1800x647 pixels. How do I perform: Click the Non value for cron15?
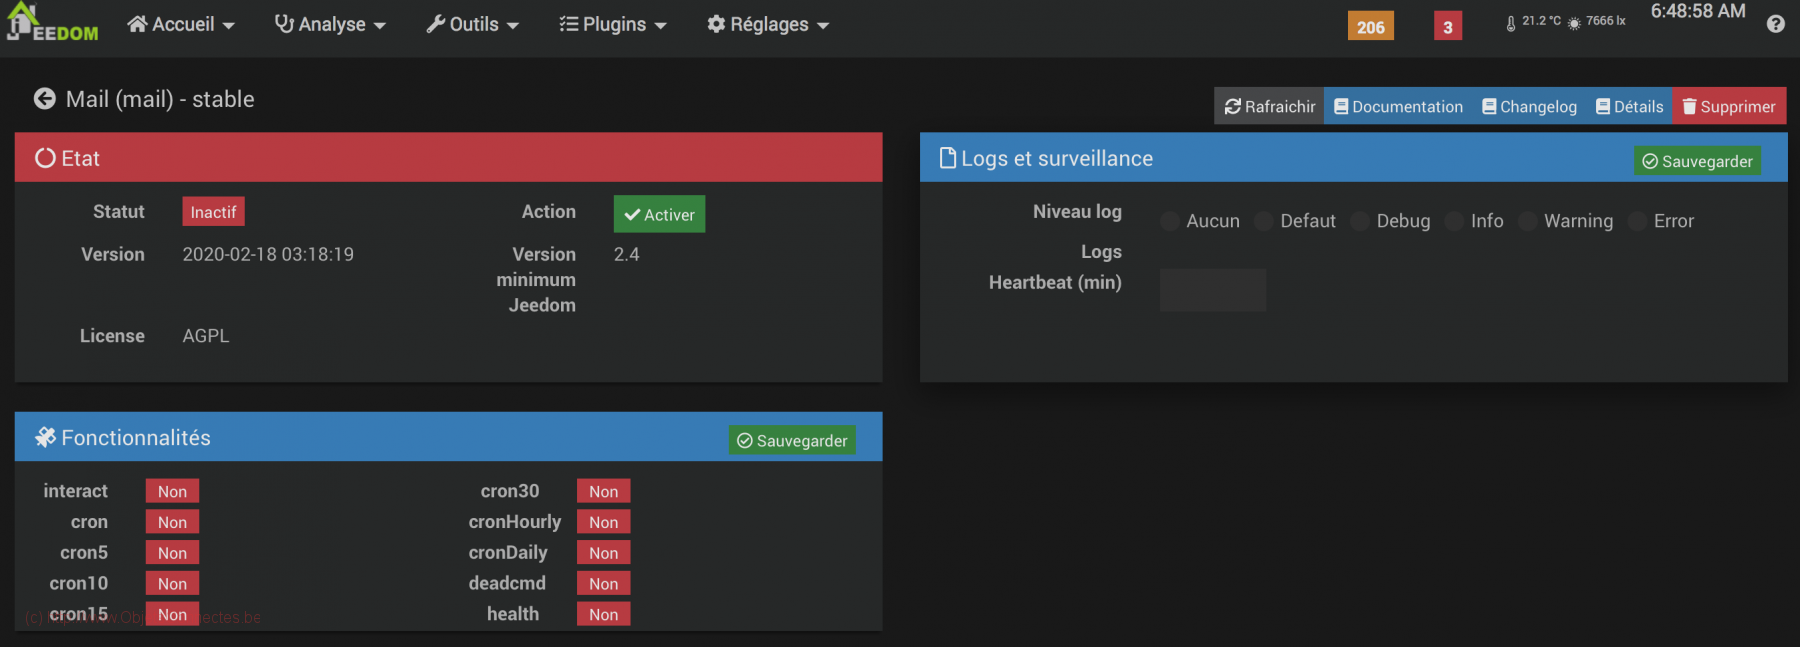coord(172,614)
